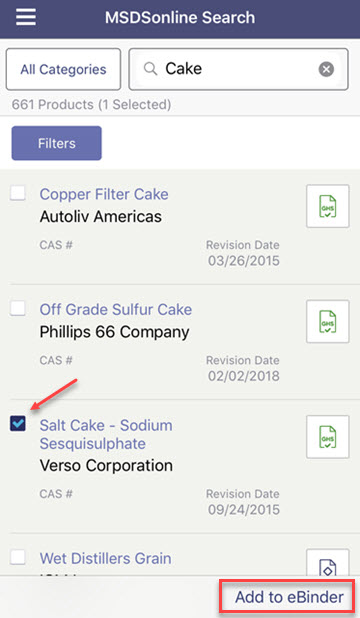Open GHS document for Salt Cake
This screenshot has height=618, width=360.
pos(328,437)
